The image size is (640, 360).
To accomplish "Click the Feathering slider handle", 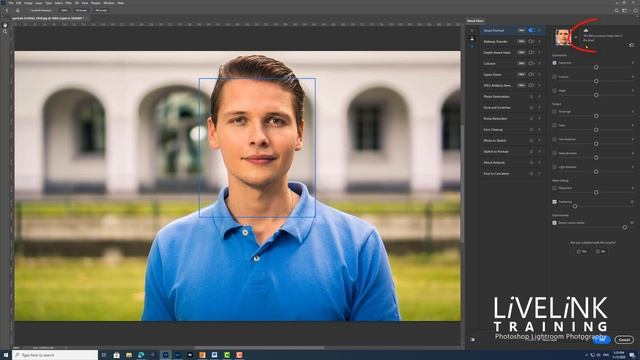I will pyautogui.click(x=575, y=207).
